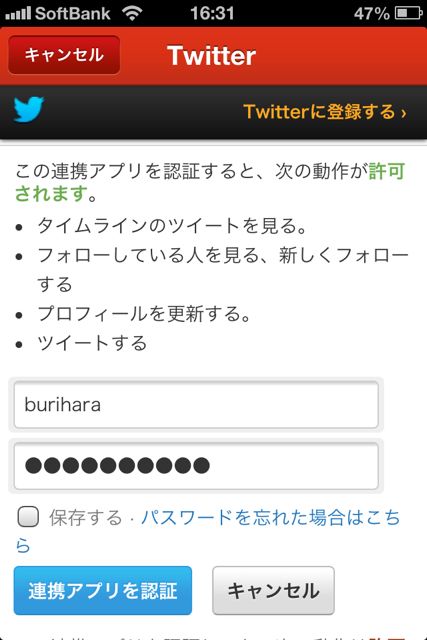Tap the Twitter title in header bar
Image resolution: width=427 pixels, height=640 pixels.
point(211,56)
